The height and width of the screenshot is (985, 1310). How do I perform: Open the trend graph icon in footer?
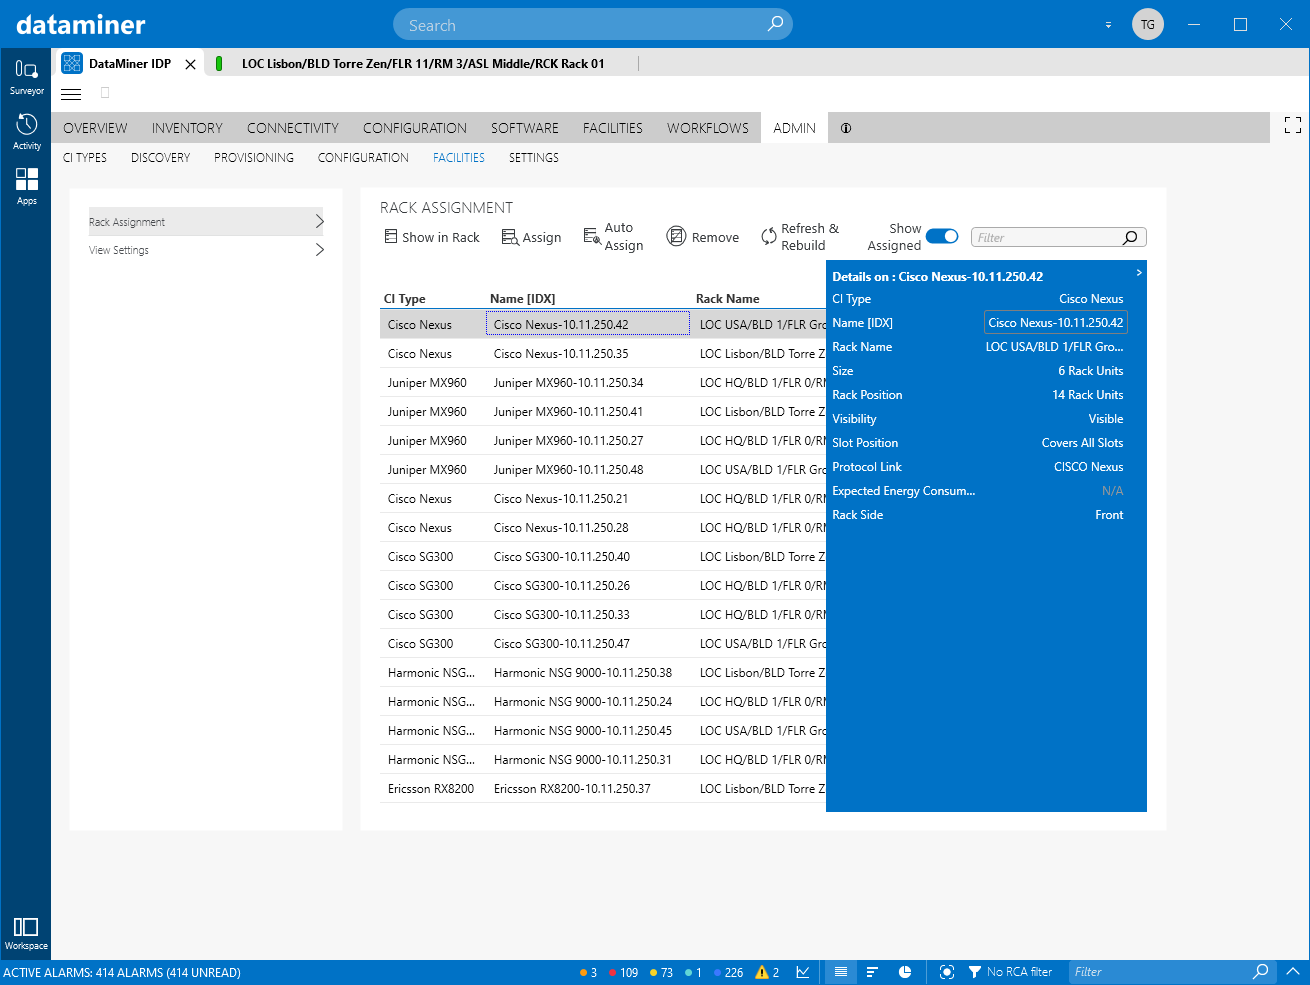pyautogui.click(x=803, y=972)
